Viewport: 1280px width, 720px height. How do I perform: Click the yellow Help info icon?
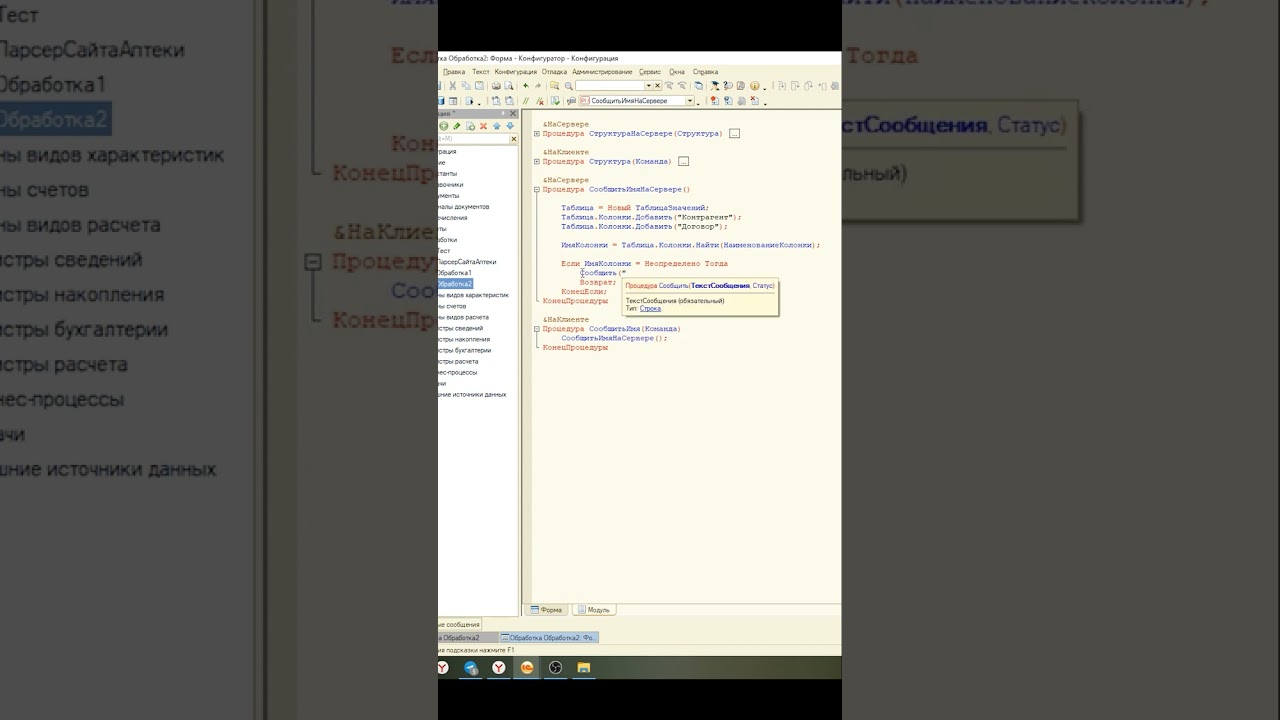coord(754,86)
